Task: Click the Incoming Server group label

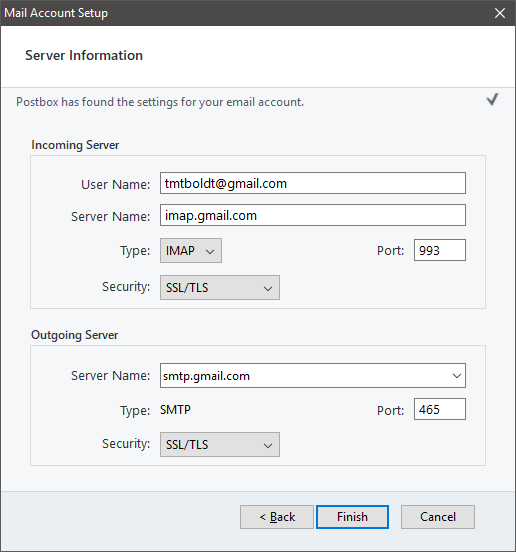Action: (75, 145)
